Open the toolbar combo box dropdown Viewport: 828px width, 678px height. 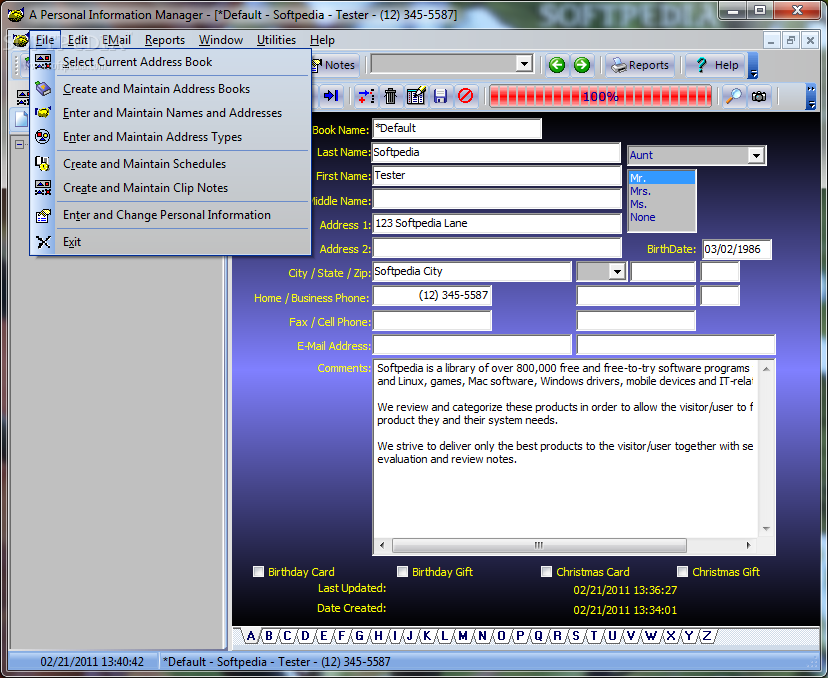click(x=524, y=64)
